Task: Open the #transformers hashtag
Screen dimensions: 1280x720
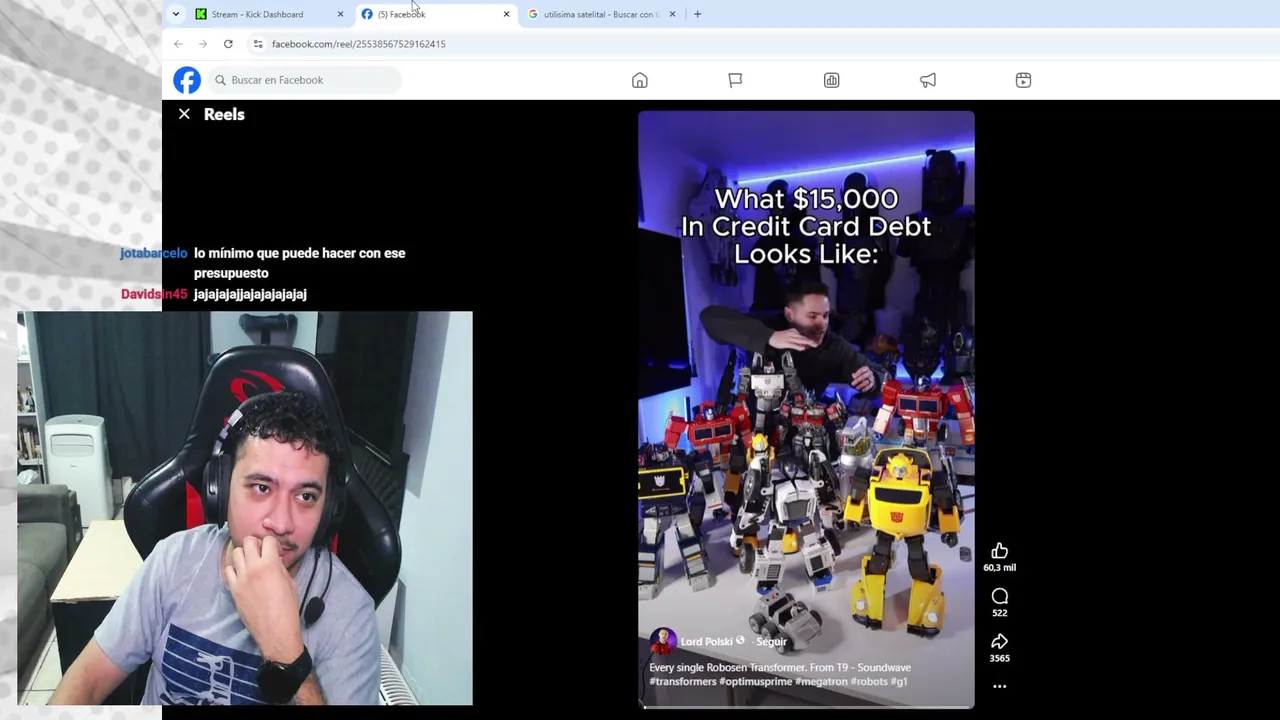Action: tap(683, 682)
